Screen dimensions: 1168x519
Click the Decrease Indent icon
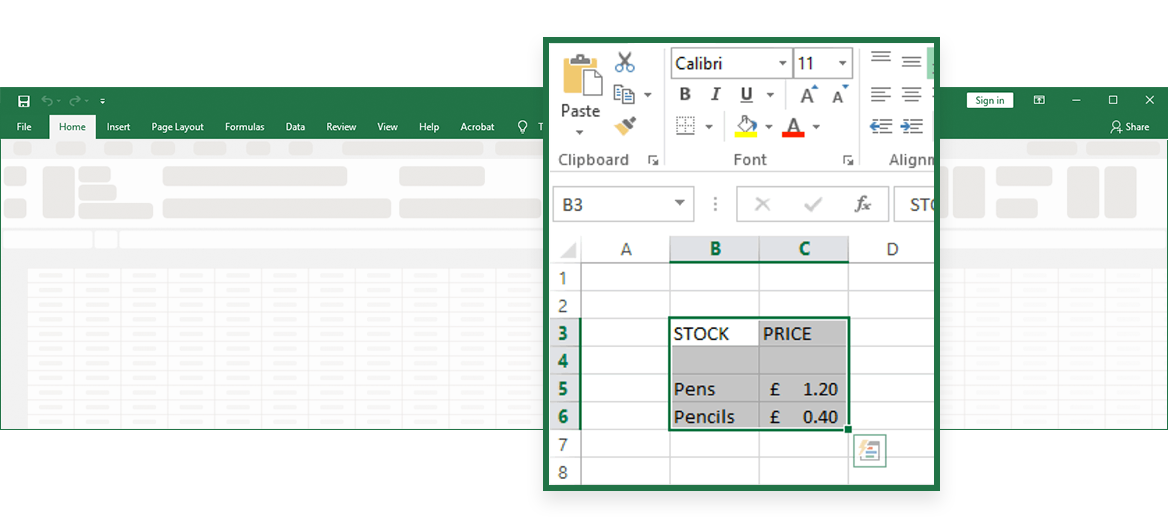point(881,126)
